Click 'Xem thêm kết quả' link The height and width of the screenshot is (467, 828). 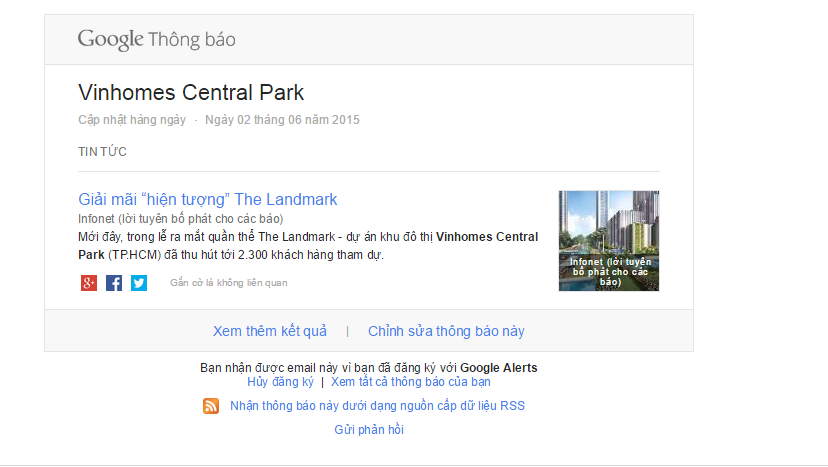click(x=270, y=331)
